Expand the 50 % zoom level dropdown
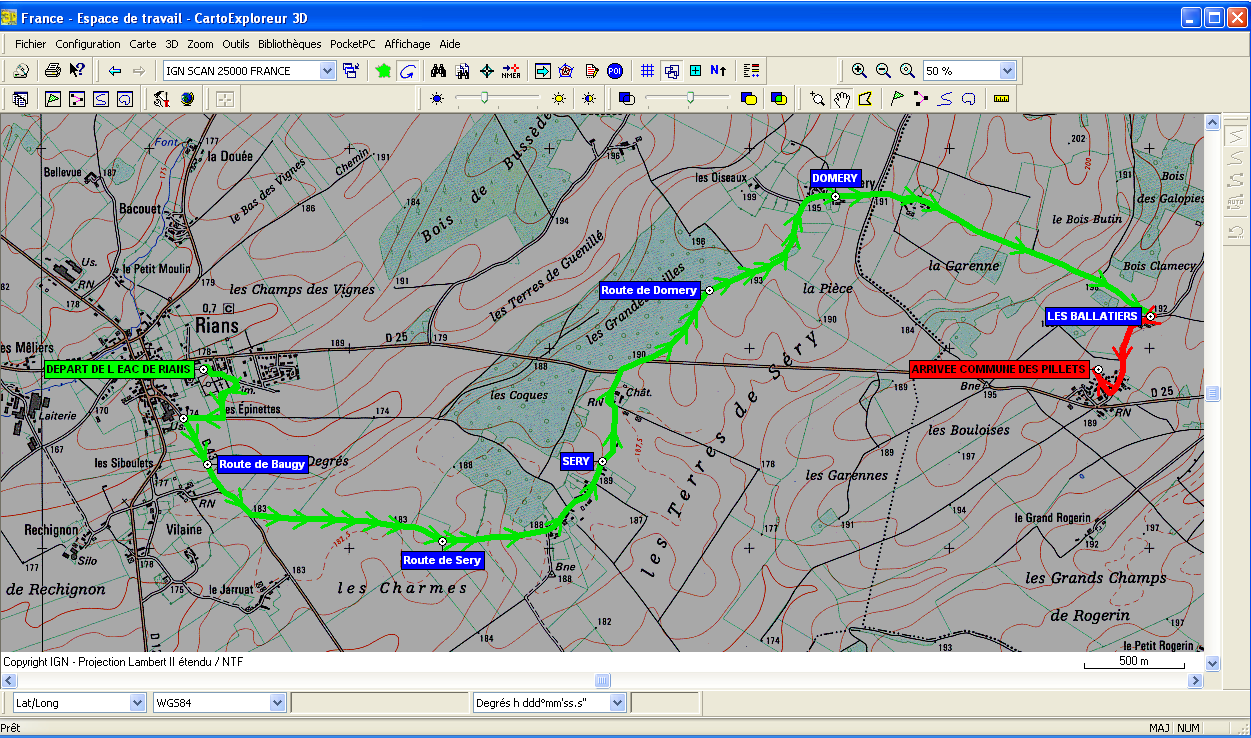1251x738 pixels. pyautogui.click(x=1007, y=71)
